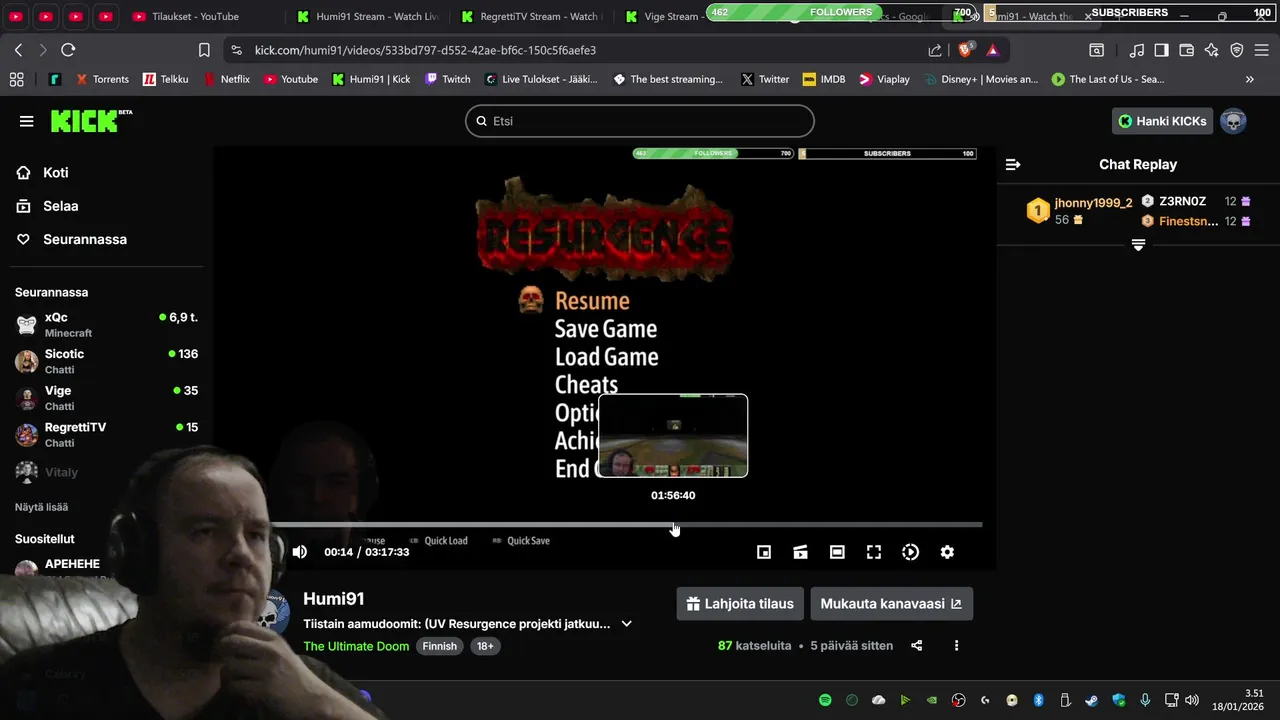Open the Kick hamburger sidebar menu
Screen dimensions: 1280x720
(x=26, y=121)
